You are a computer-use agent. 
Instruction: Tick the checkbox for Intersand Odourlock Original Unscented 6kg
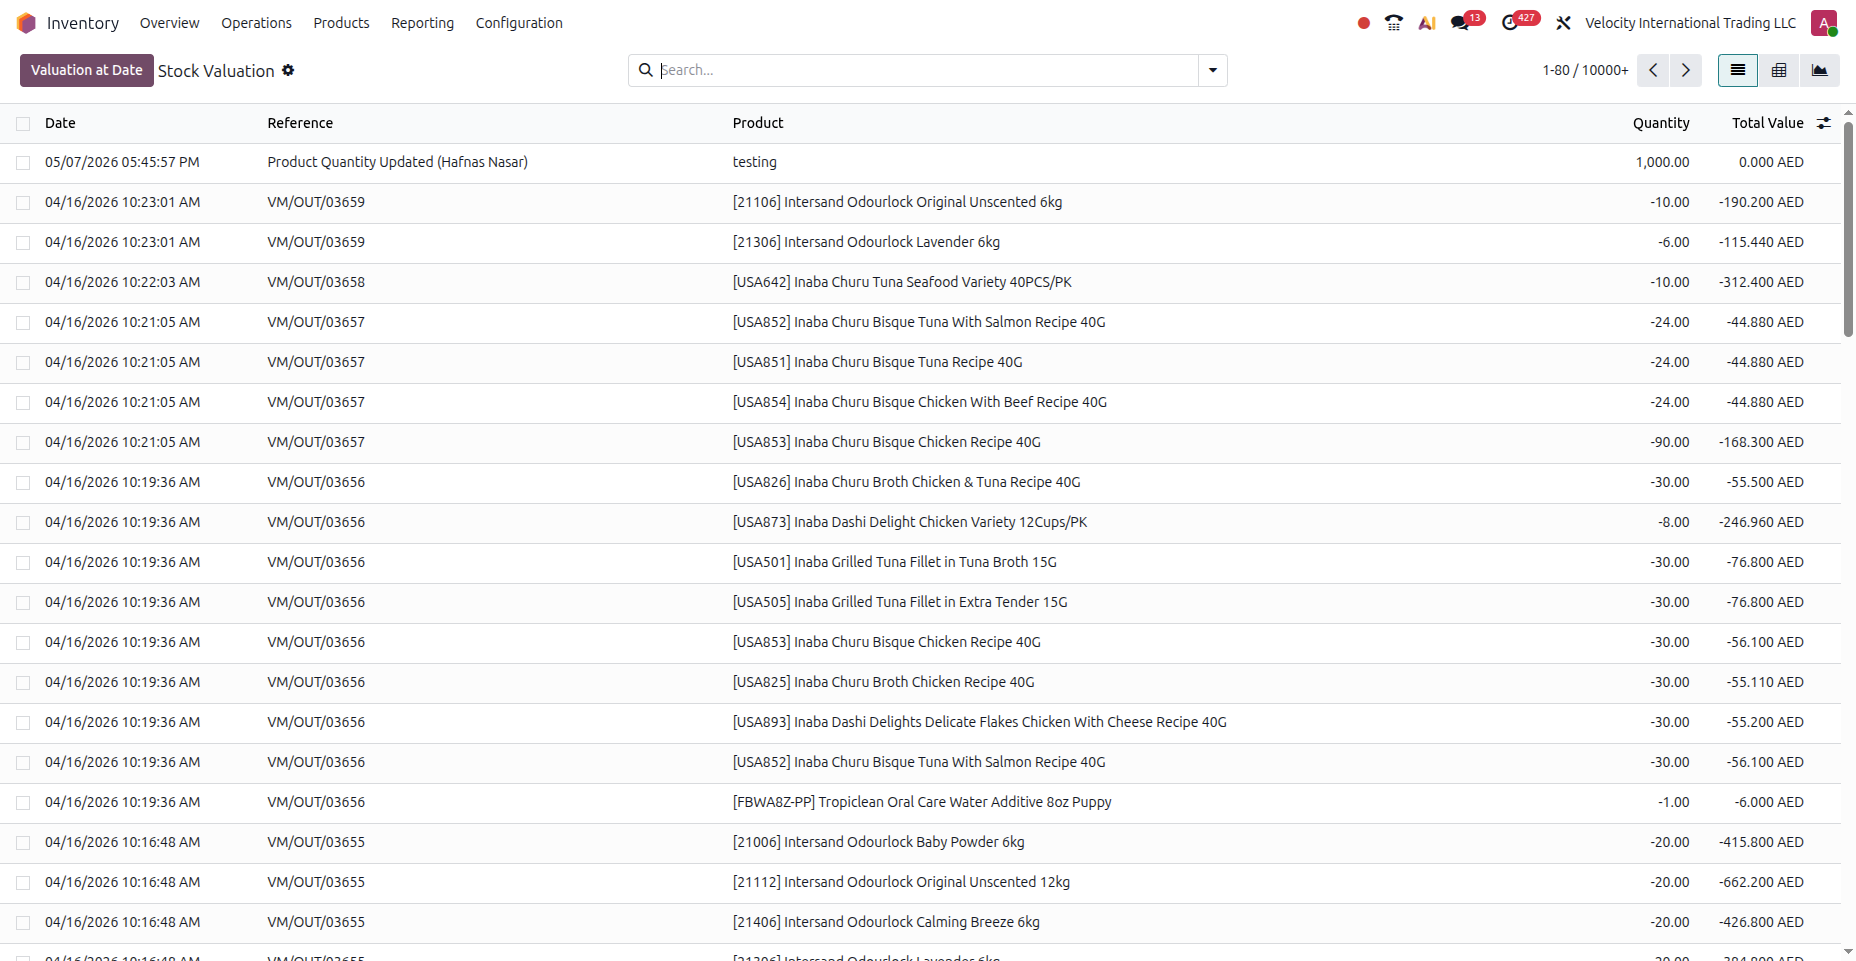point(23,203)
